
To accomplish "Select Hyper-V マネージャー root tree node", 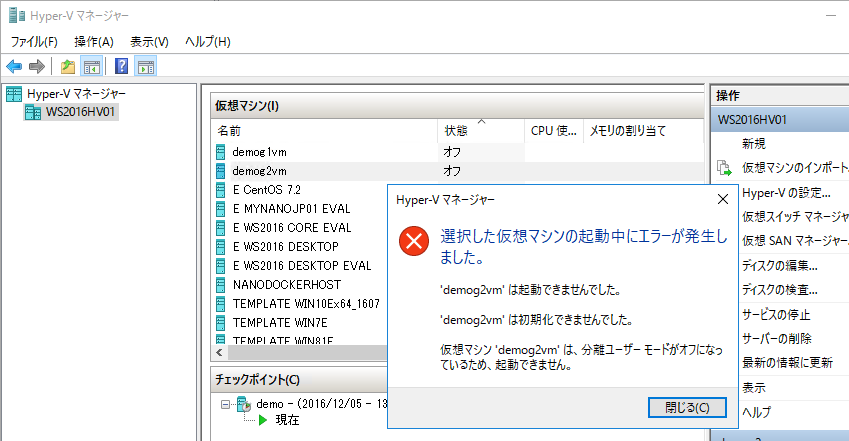I will [x=76, y=94].
